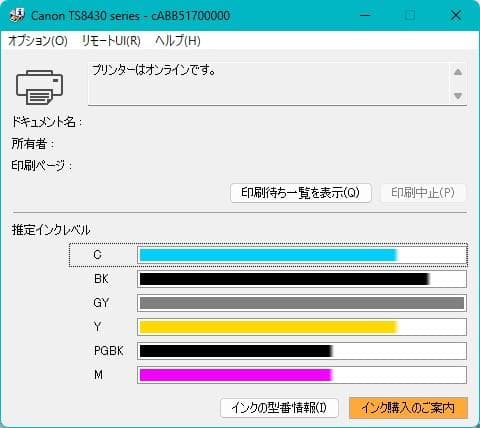Image resolution: width=480 pixels, height=428 pixels.
Task: Click the 印刷ページ label
Action: tap(41, 165)
